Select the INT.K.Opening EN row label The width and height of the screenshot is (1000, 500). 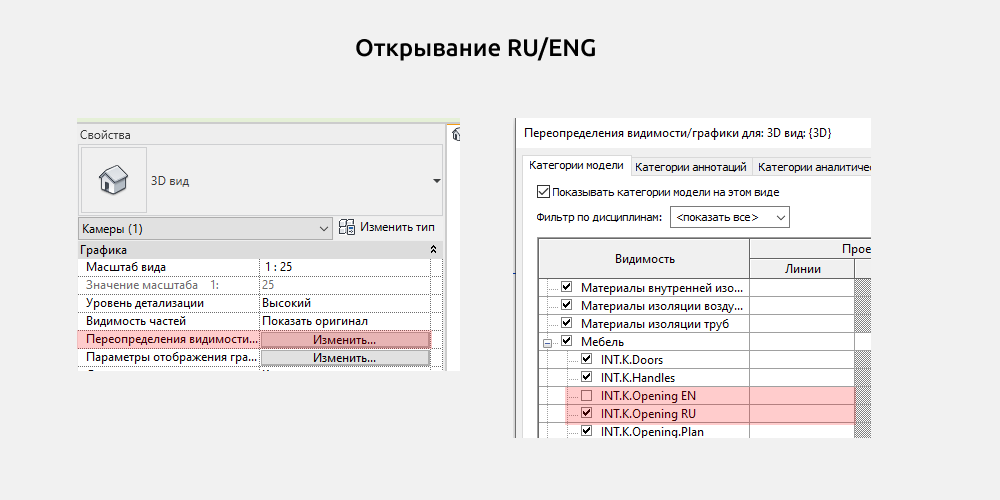[648, 396]
